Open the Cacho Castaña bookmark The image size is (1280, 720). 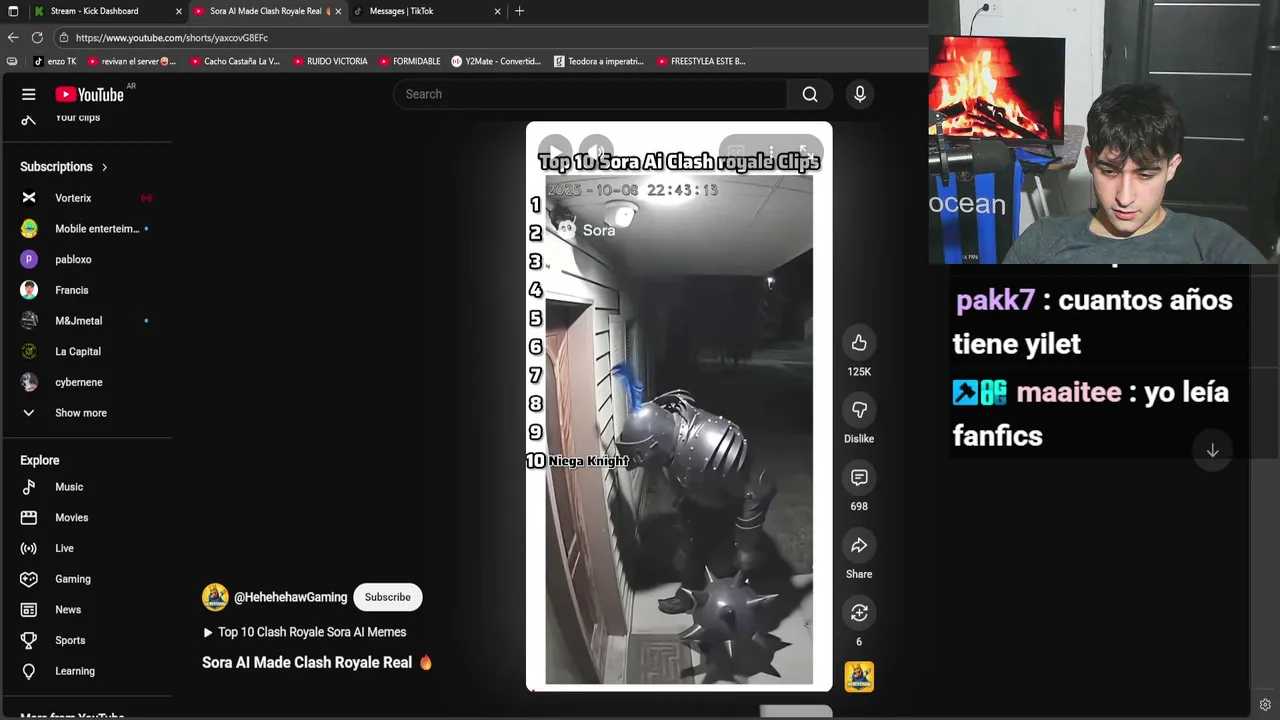pos(233,61)
